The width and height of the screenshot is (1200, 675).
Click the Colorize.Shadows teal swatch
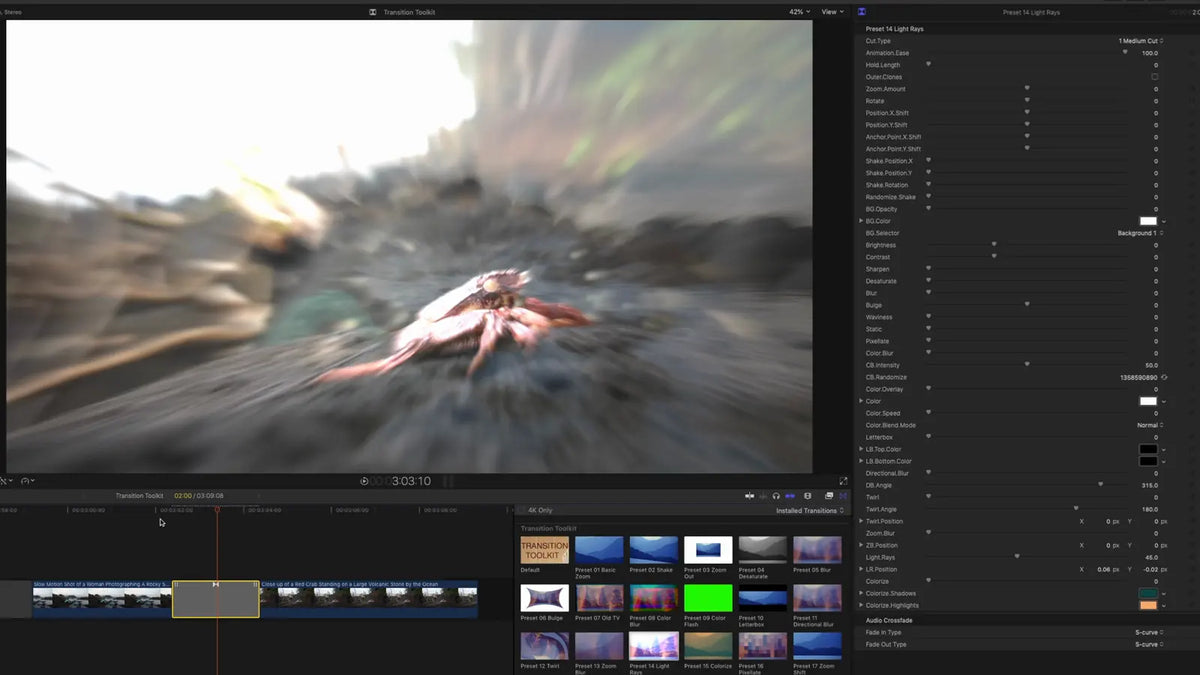[x=1148, y=593]
